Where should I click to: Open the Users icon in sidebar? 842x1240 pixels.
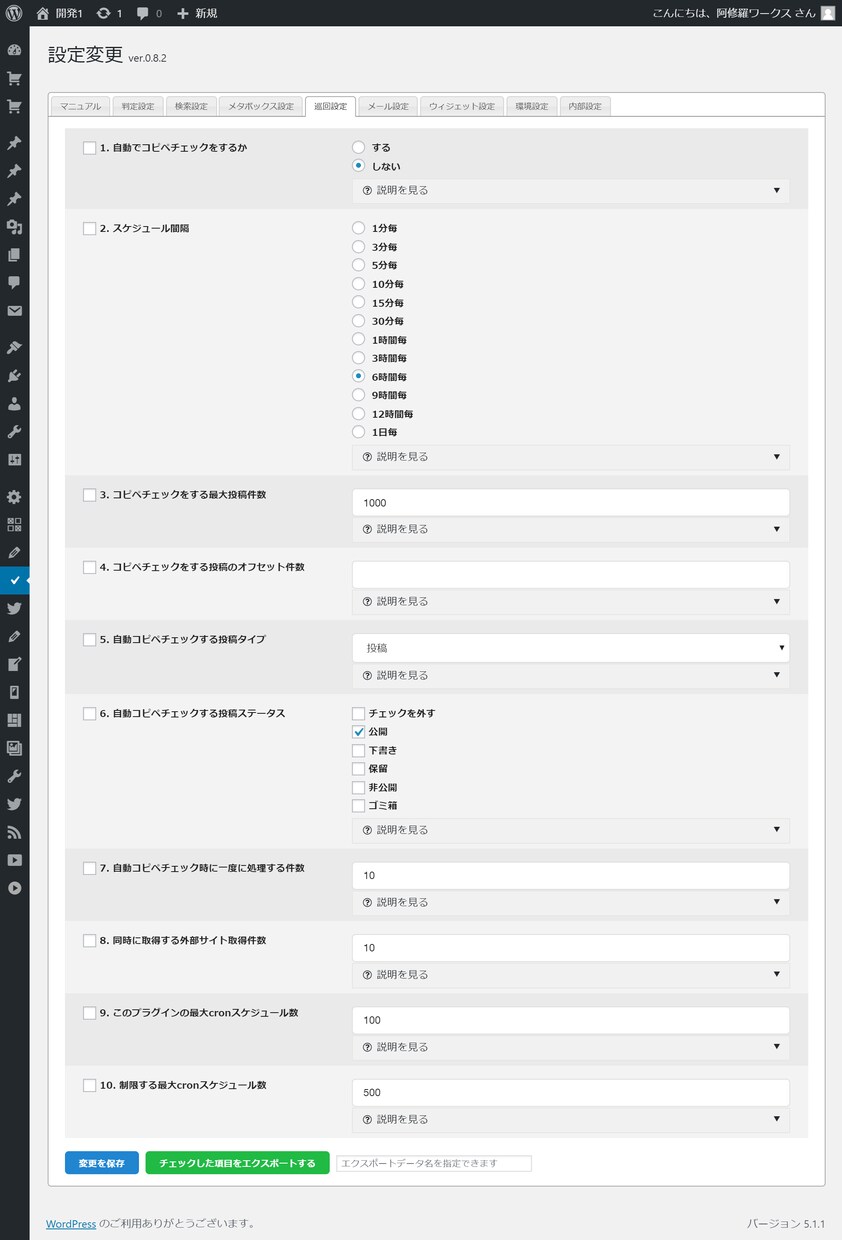pos(14,404)
